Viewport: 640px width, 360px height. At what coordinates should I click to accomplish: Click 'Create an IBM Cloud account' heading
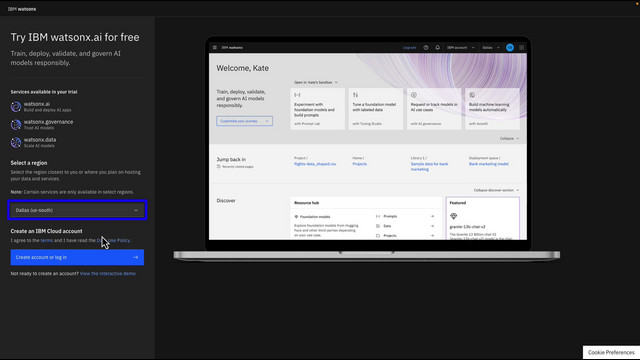(47, 231)
